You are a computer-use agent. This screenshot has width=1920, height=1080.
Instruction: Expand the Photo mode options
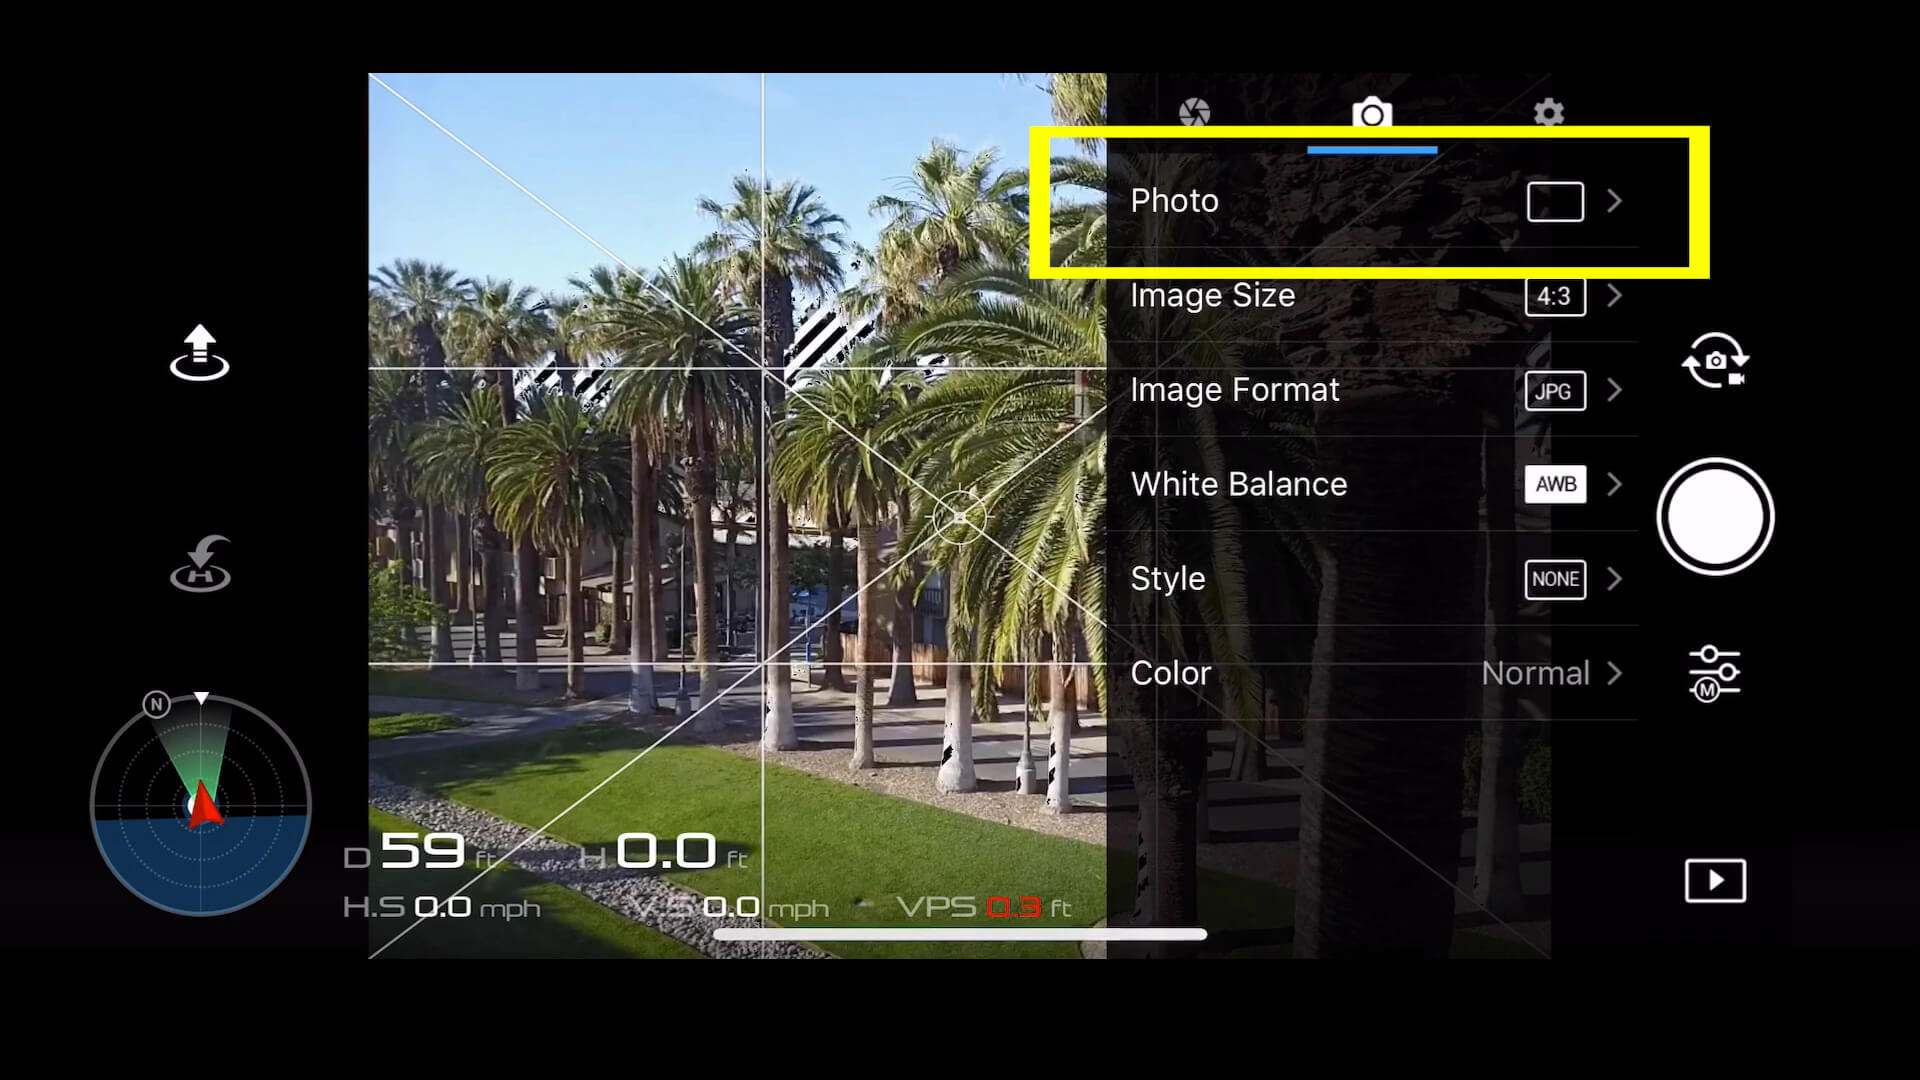pos(1615,200)
